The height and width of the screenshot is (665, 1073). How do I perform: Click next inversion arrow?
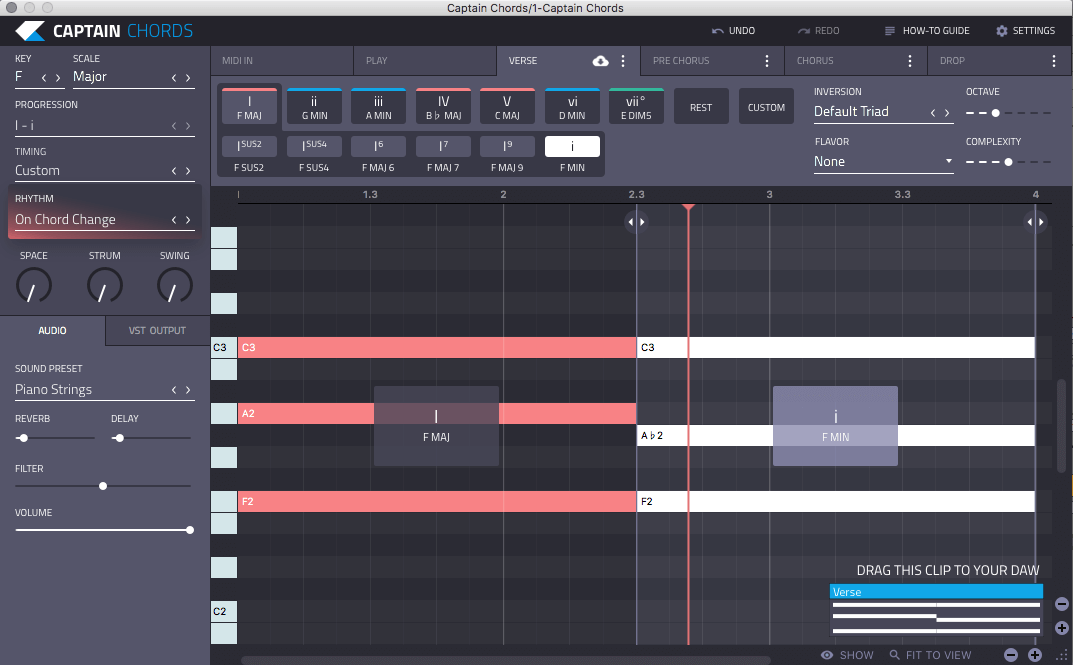(x=947, y=113)
